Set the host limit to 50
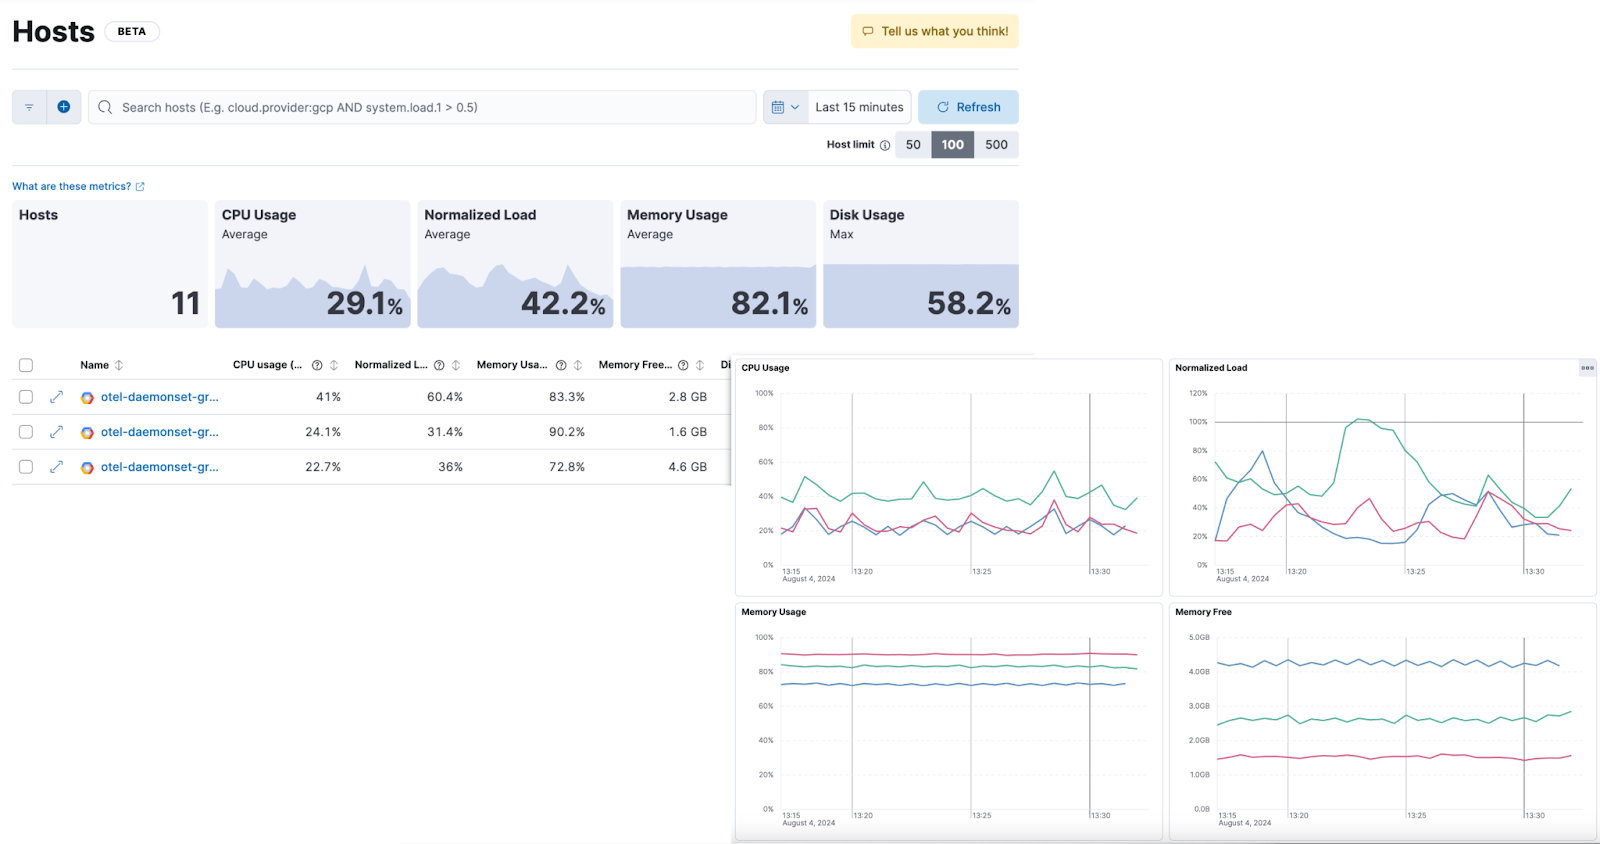This screenshot has height=844, width=1600. 913,145
